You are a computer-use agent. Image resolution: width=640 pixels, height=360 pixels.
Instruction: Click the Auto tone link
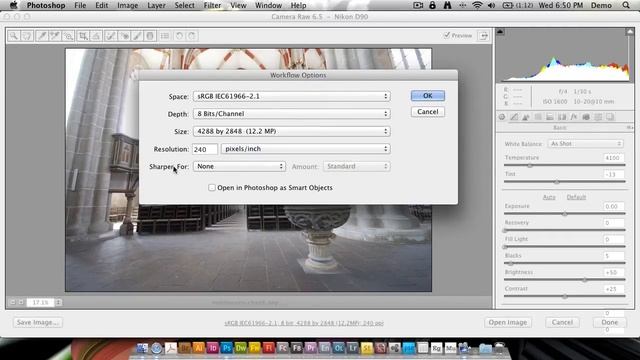(x=549, y=197)
